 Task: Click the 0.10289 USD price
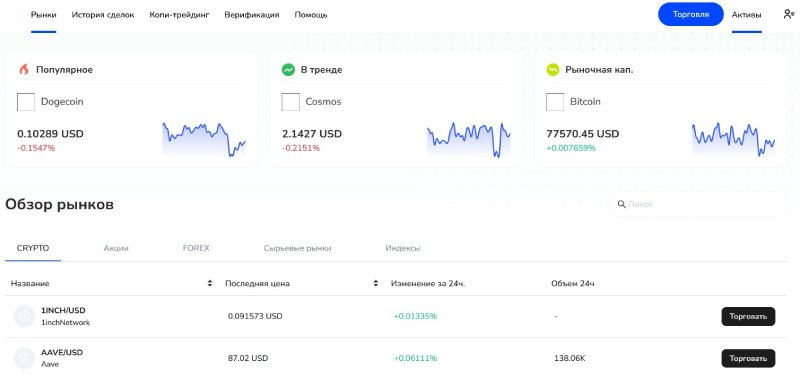point(51,134)
